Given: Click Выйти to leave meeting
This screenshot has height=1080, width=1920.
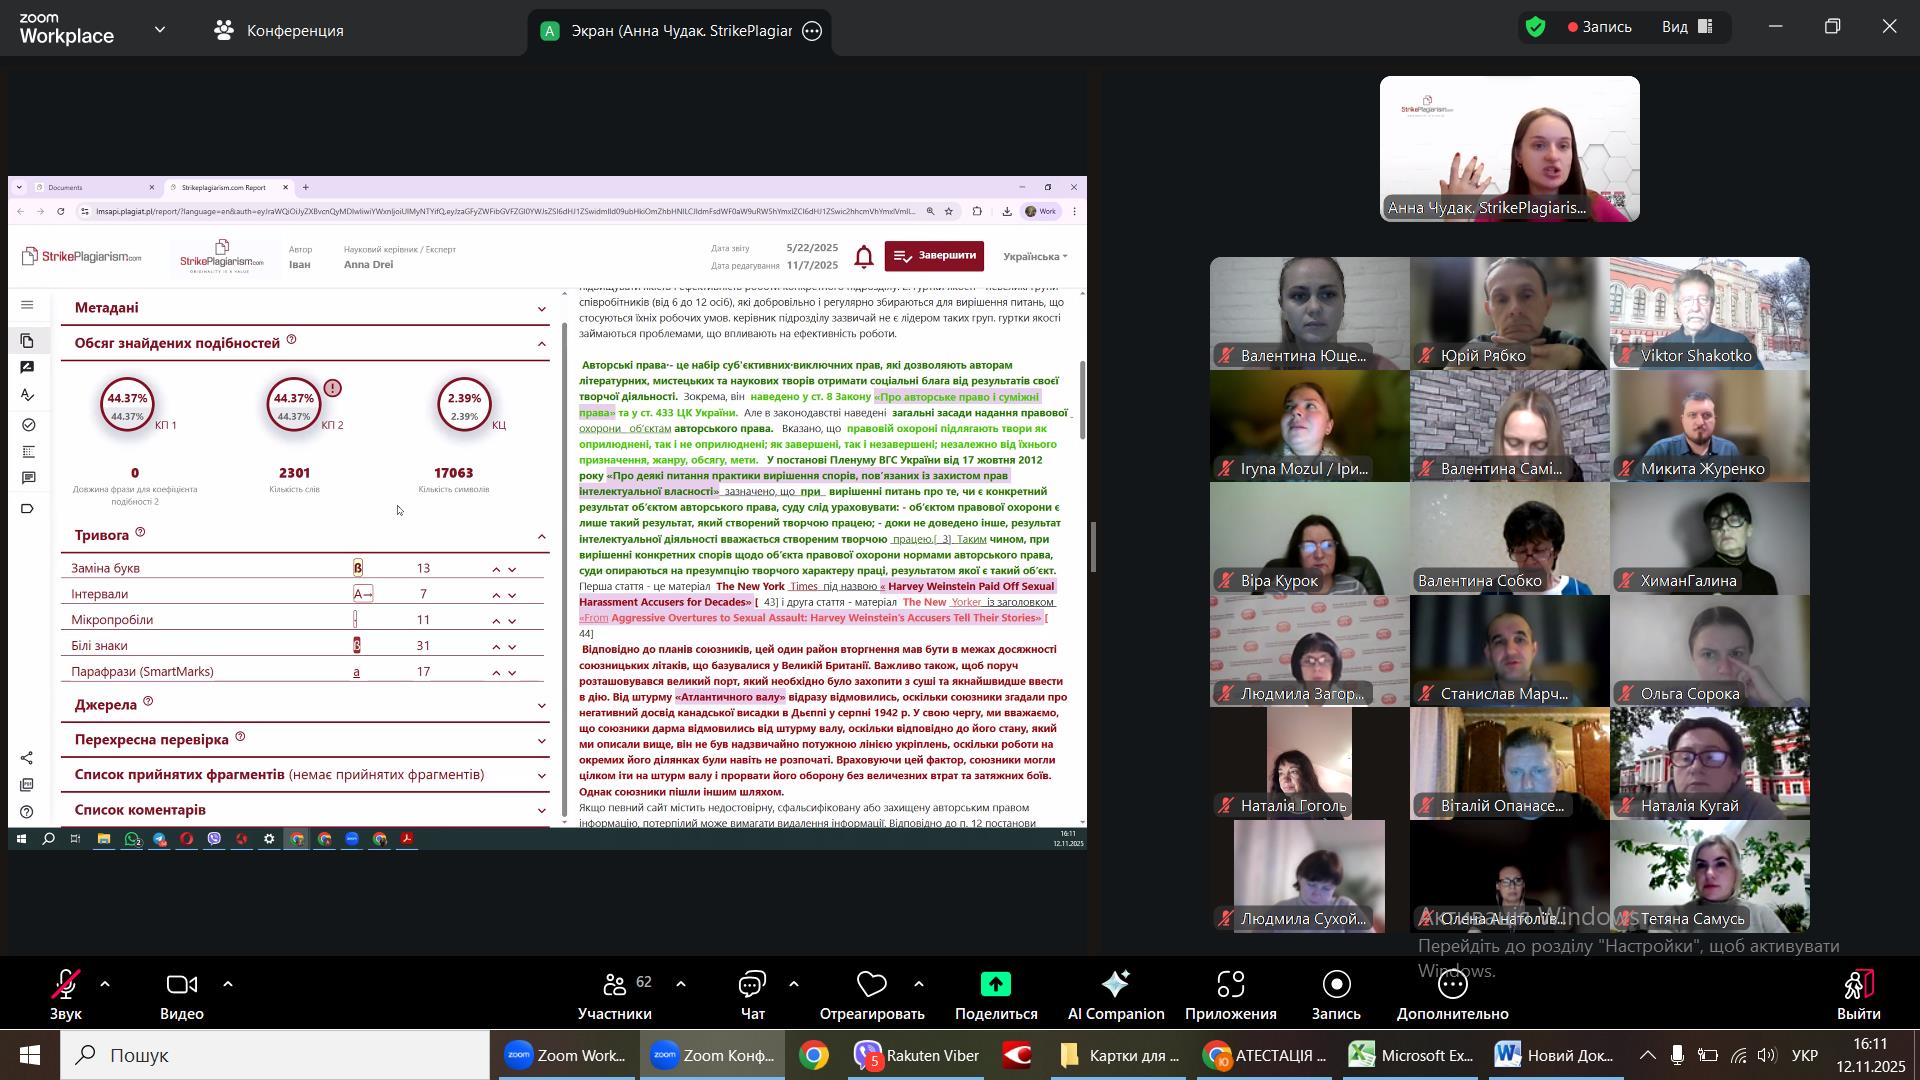Looking at the screenshot, I should coord(1857,986).
